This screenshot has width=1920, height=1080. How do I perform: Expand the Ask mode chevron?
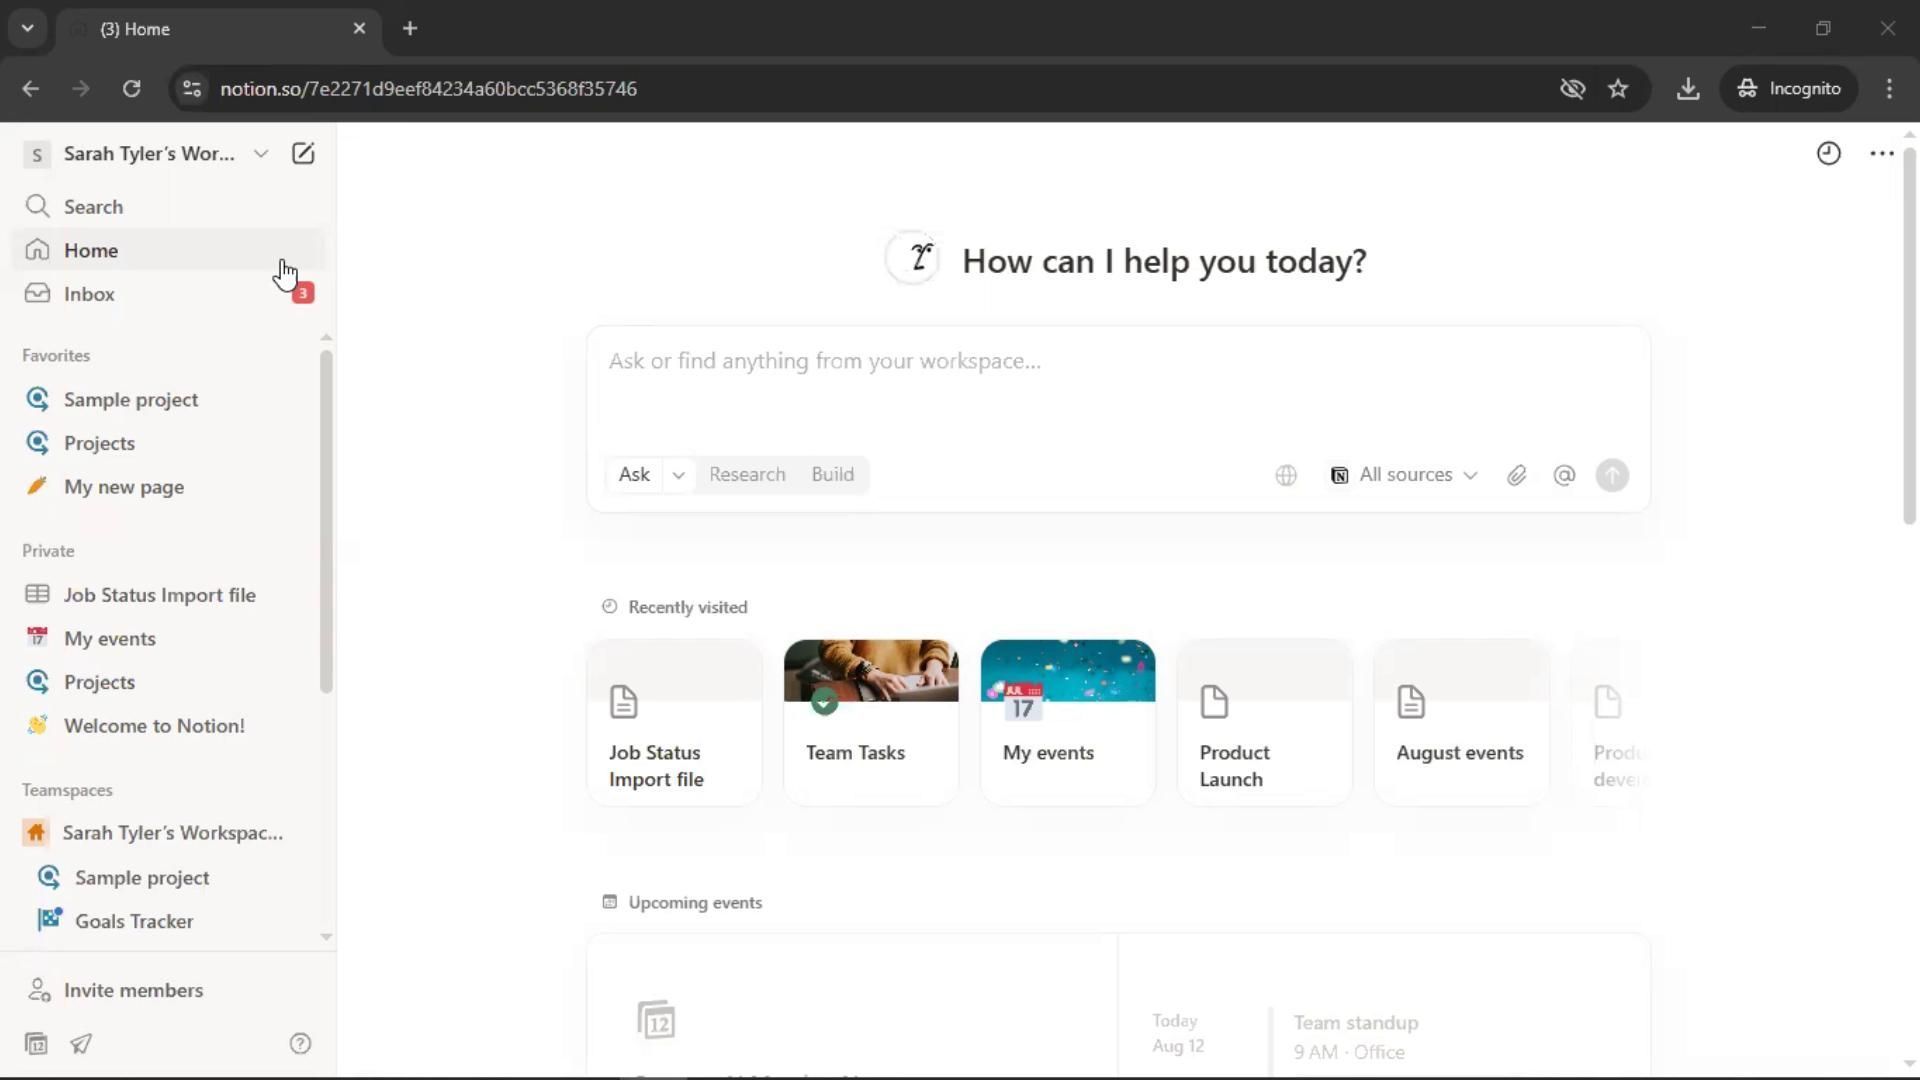pos(678,475)
